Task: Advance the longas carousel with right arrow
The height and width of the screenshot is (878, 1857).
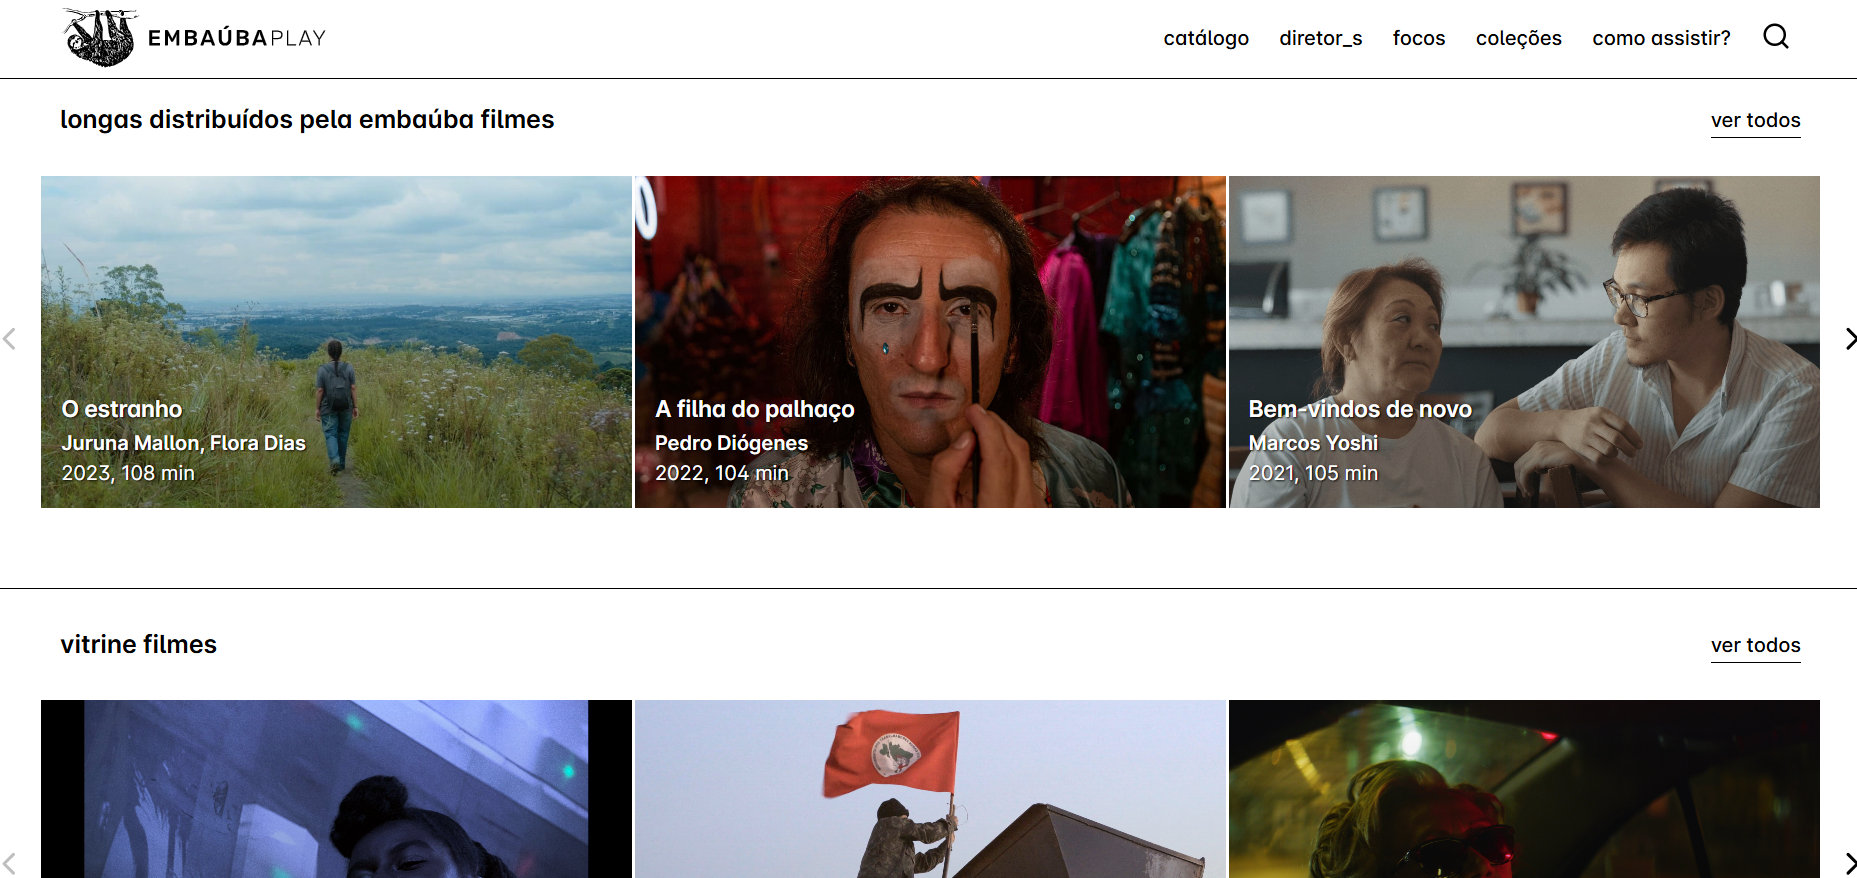Action: (1849, 339)
